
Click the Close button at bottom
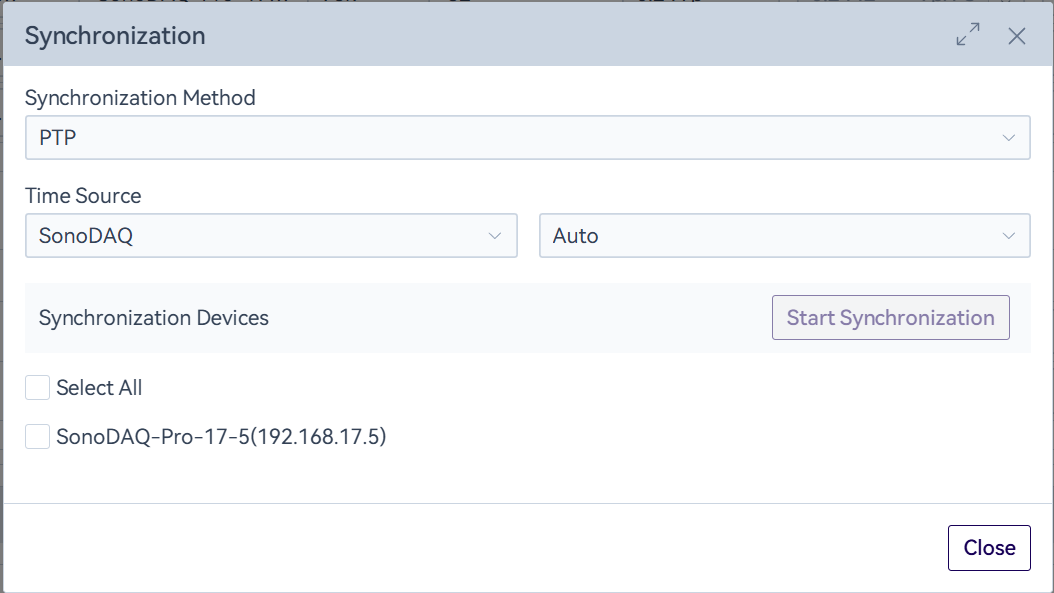coord(989,548)
